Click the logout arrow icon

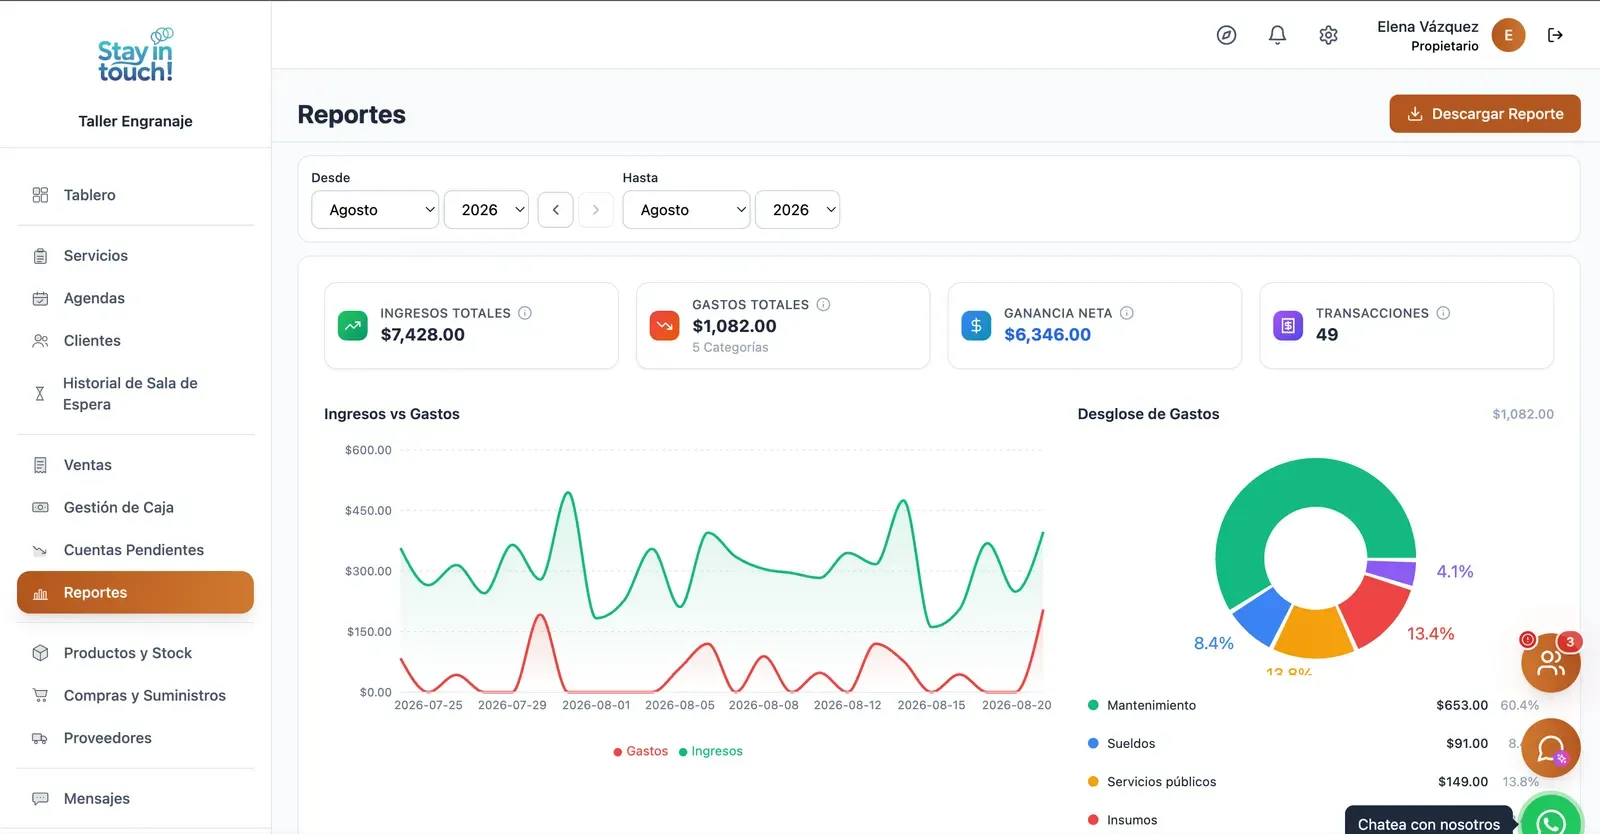1555,35
